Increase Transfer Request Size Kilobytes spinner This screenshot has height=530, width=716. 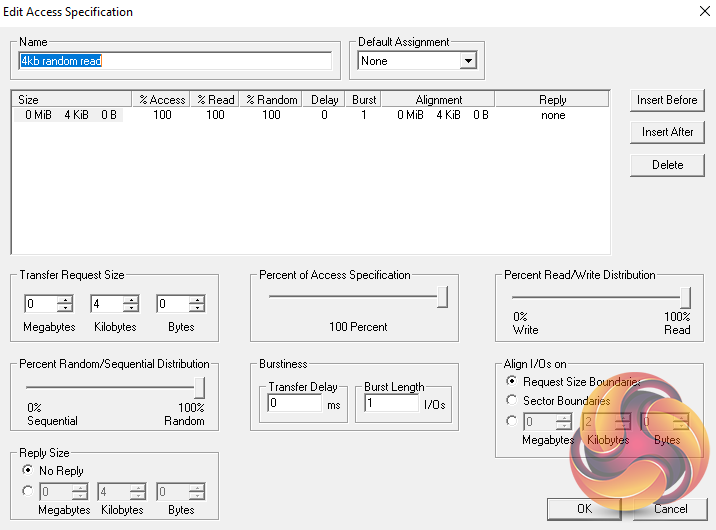[131, 300]
